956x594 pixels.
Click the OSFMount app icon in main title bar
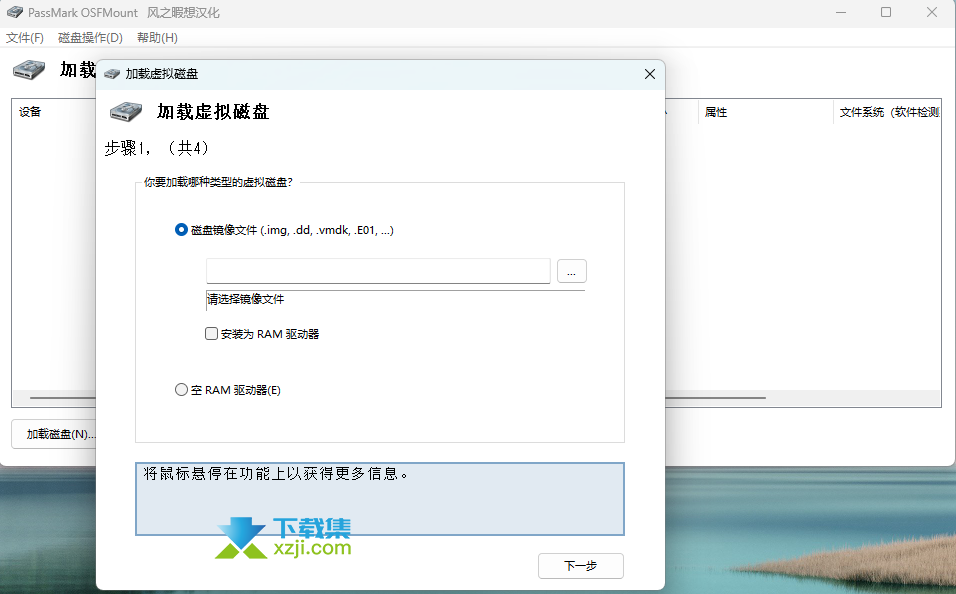pyautogui.click(x=15, y=12)
